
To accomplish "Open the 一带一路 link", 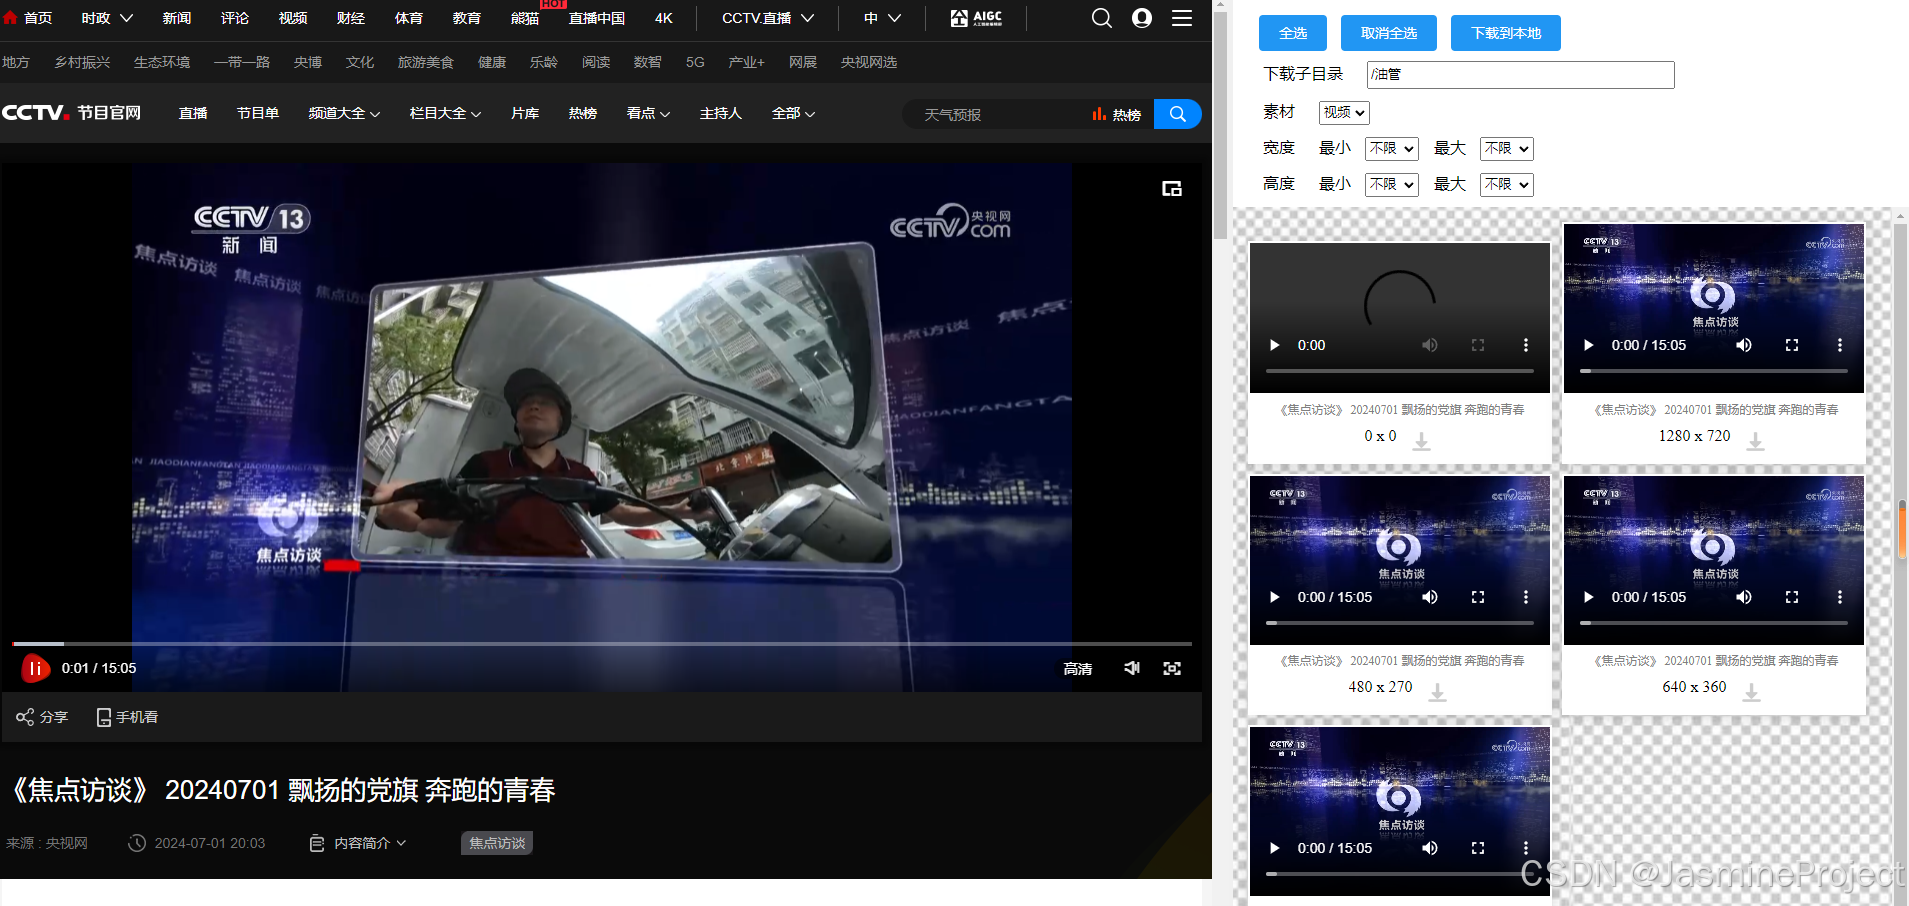I will pyautogui.click(x=242, y=62).
